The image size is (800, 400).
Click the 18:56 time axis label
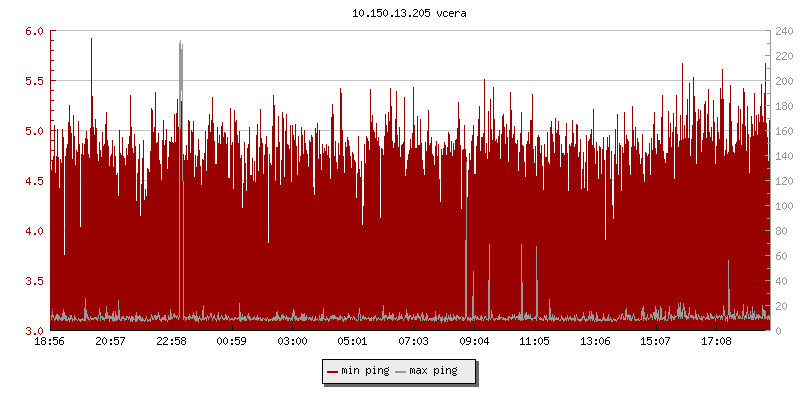click(50, 342)
